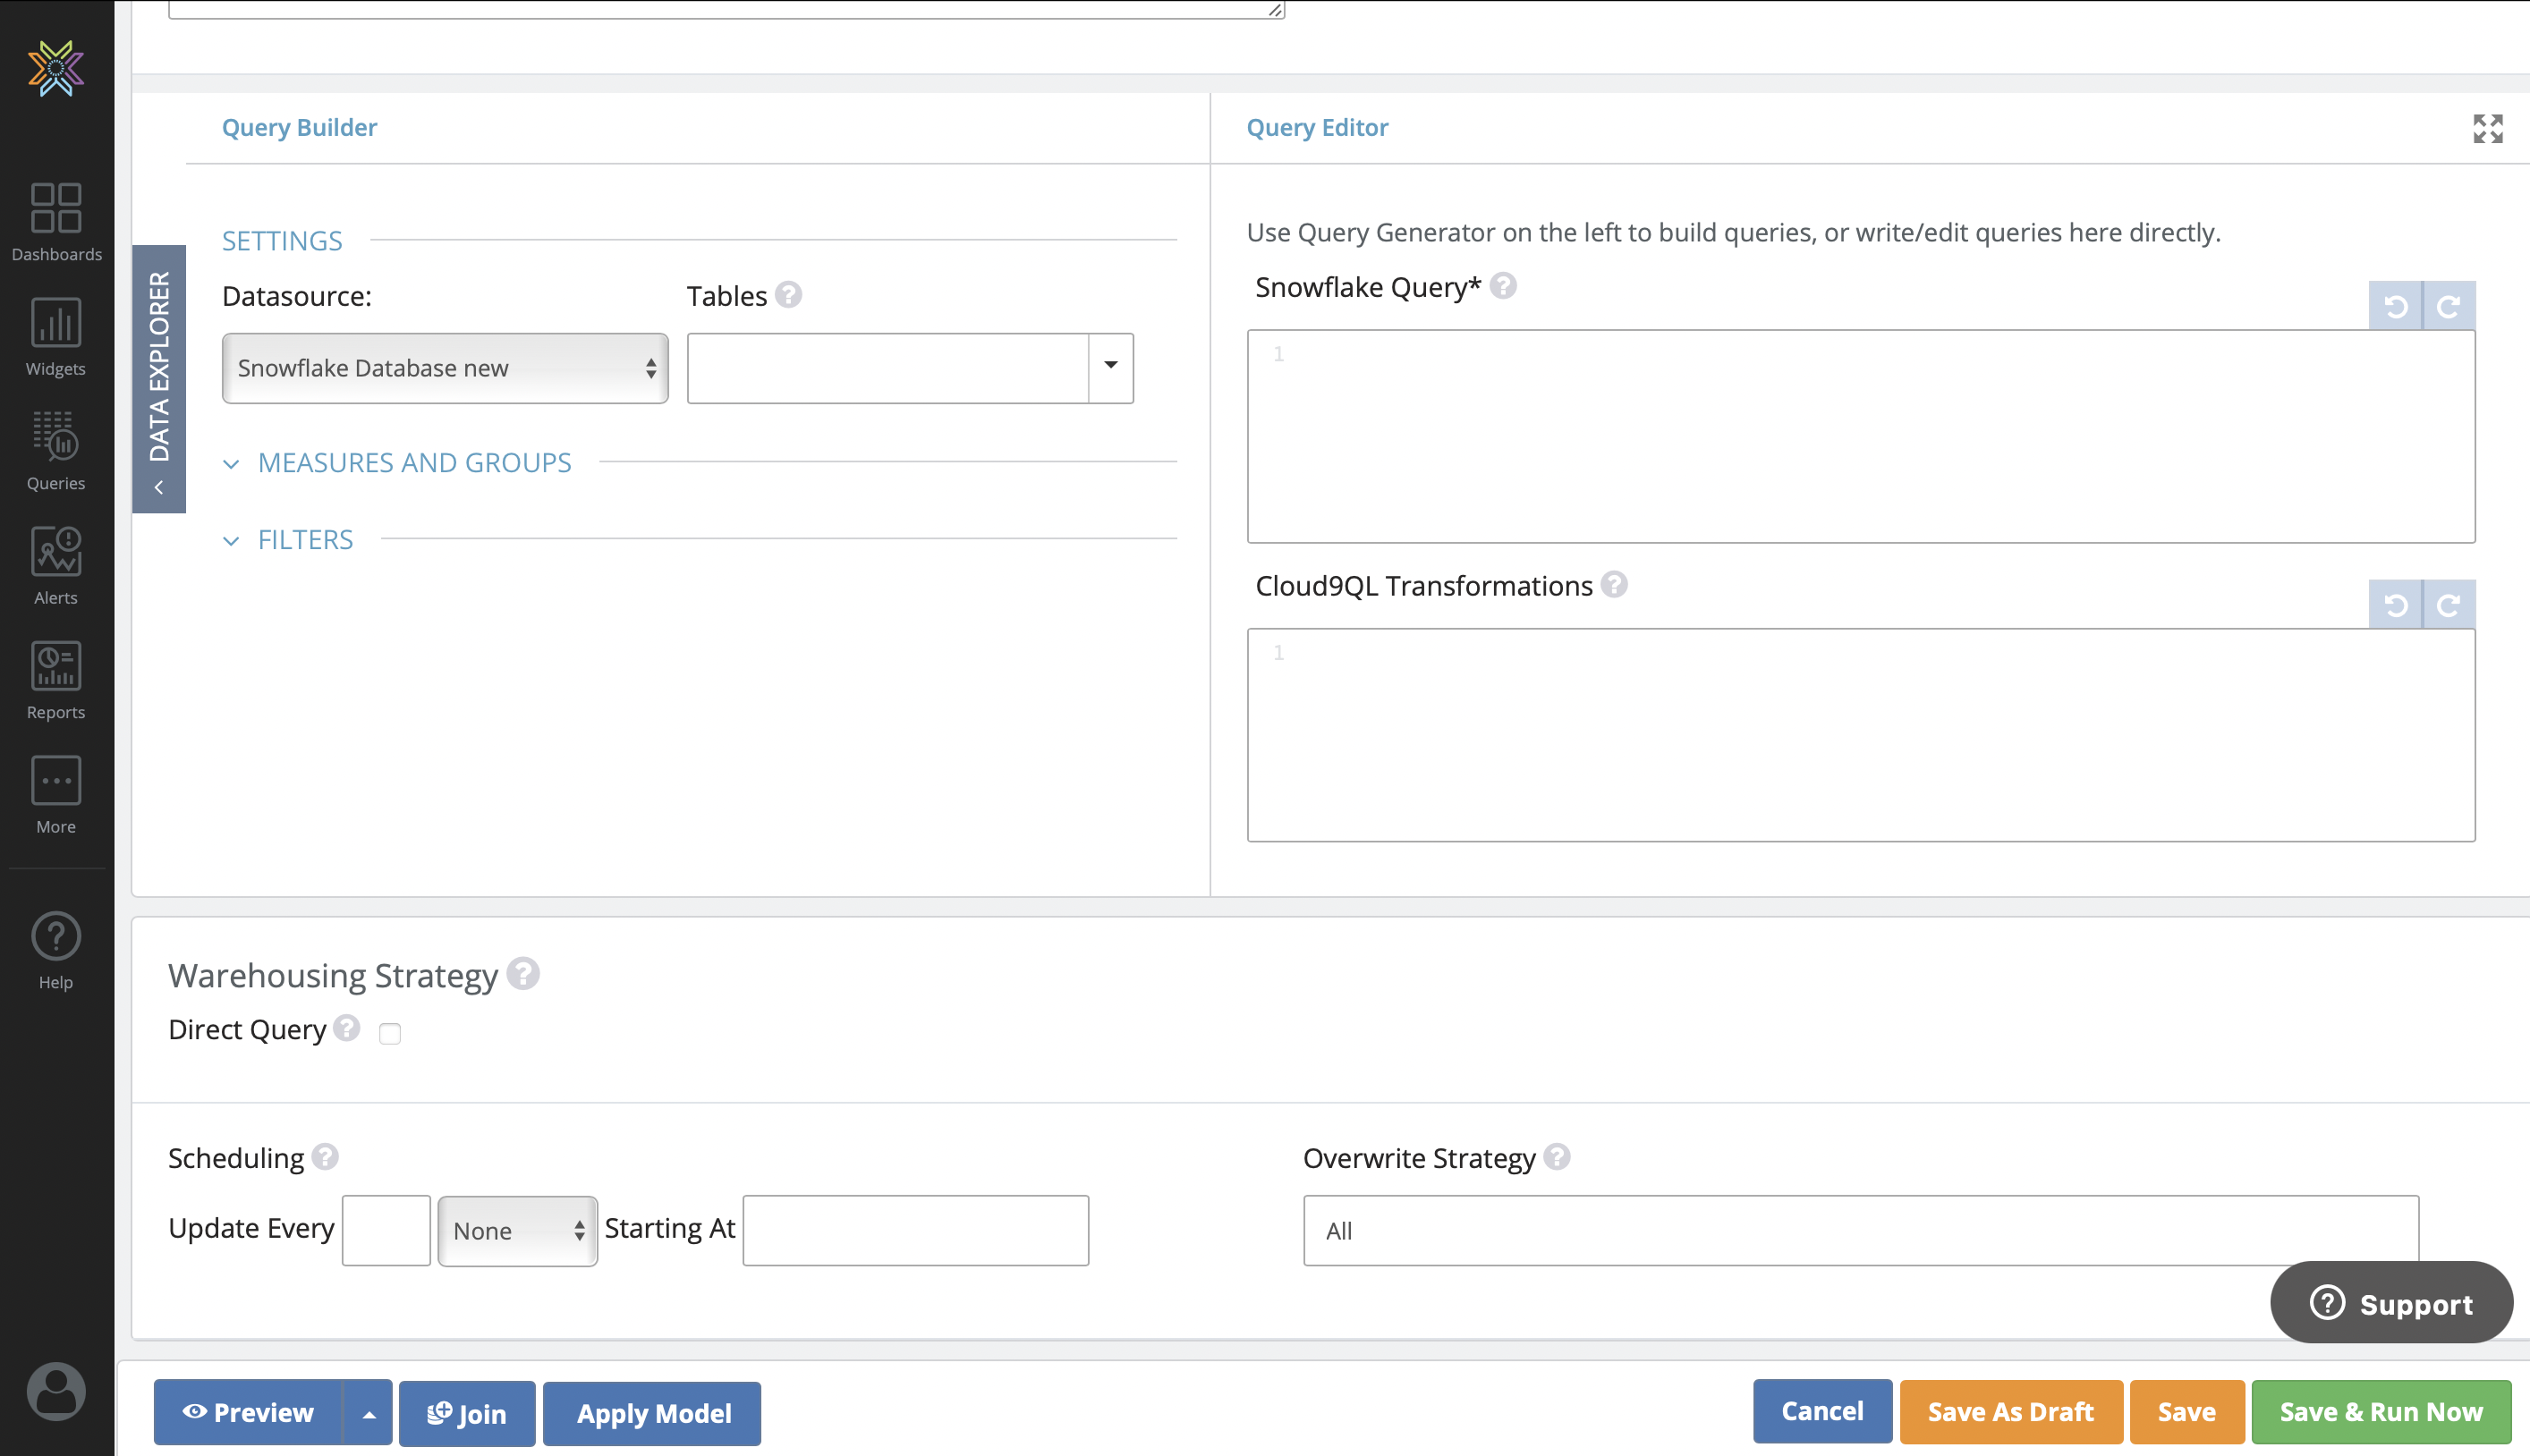Open the Datasource dropdown

tap(445, 368)
